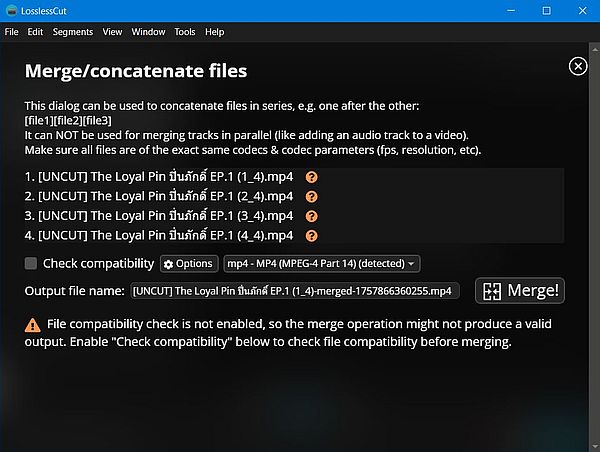Click help icon for file (2_4).mp4
This screenshot has width=600, height=452.
tap(311, 197)
